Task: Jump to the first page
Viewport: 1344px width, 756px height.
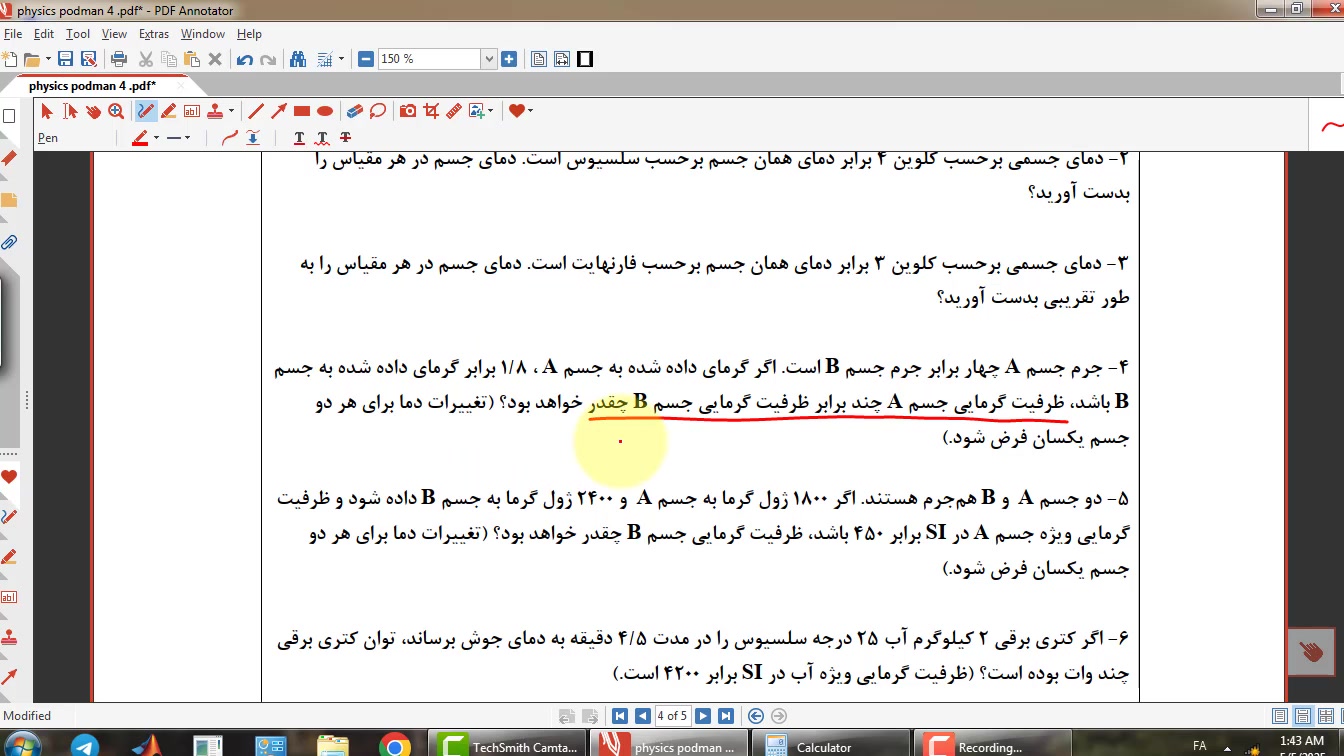Action: [x=620, y=716]
